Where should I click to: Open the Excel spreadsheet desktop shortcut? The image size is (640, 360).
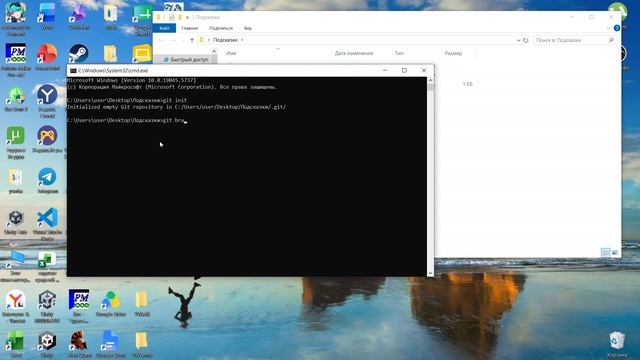click(x=47, y=260)
